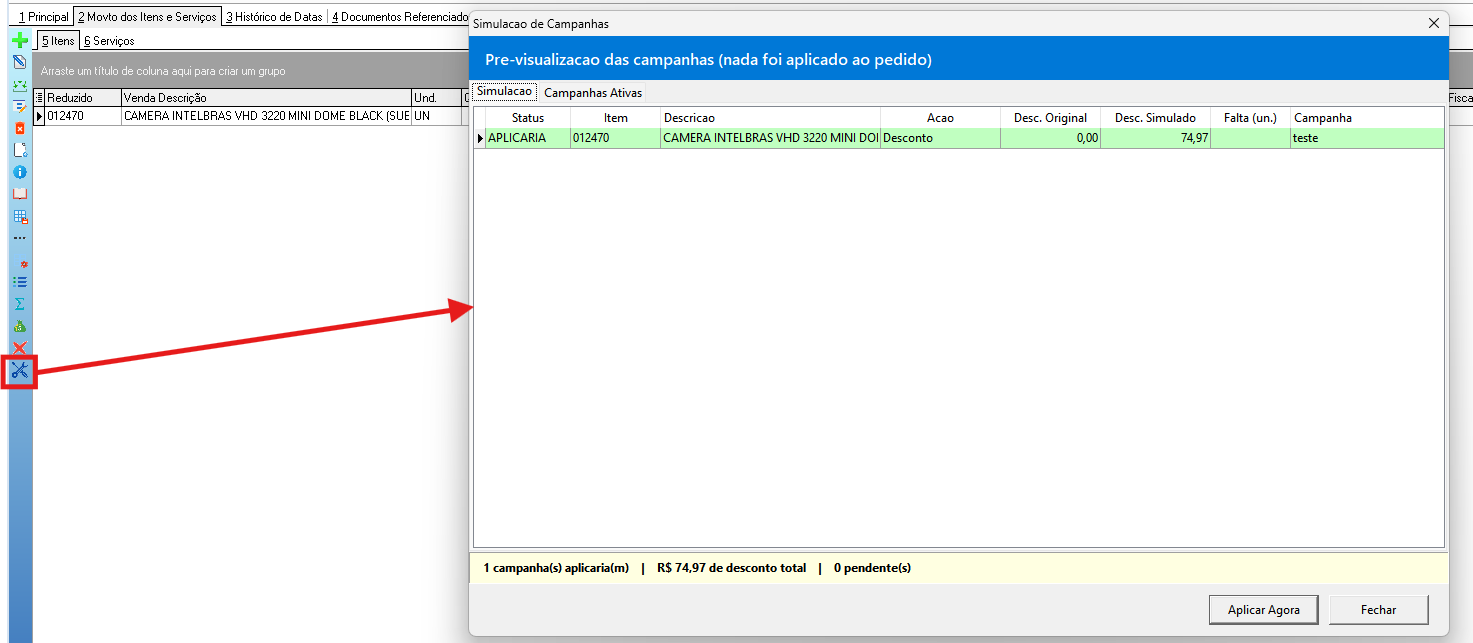Click the Desconto action cell
The width and height of the screenshot is (1473, 643).
click(x=940, y=138)
